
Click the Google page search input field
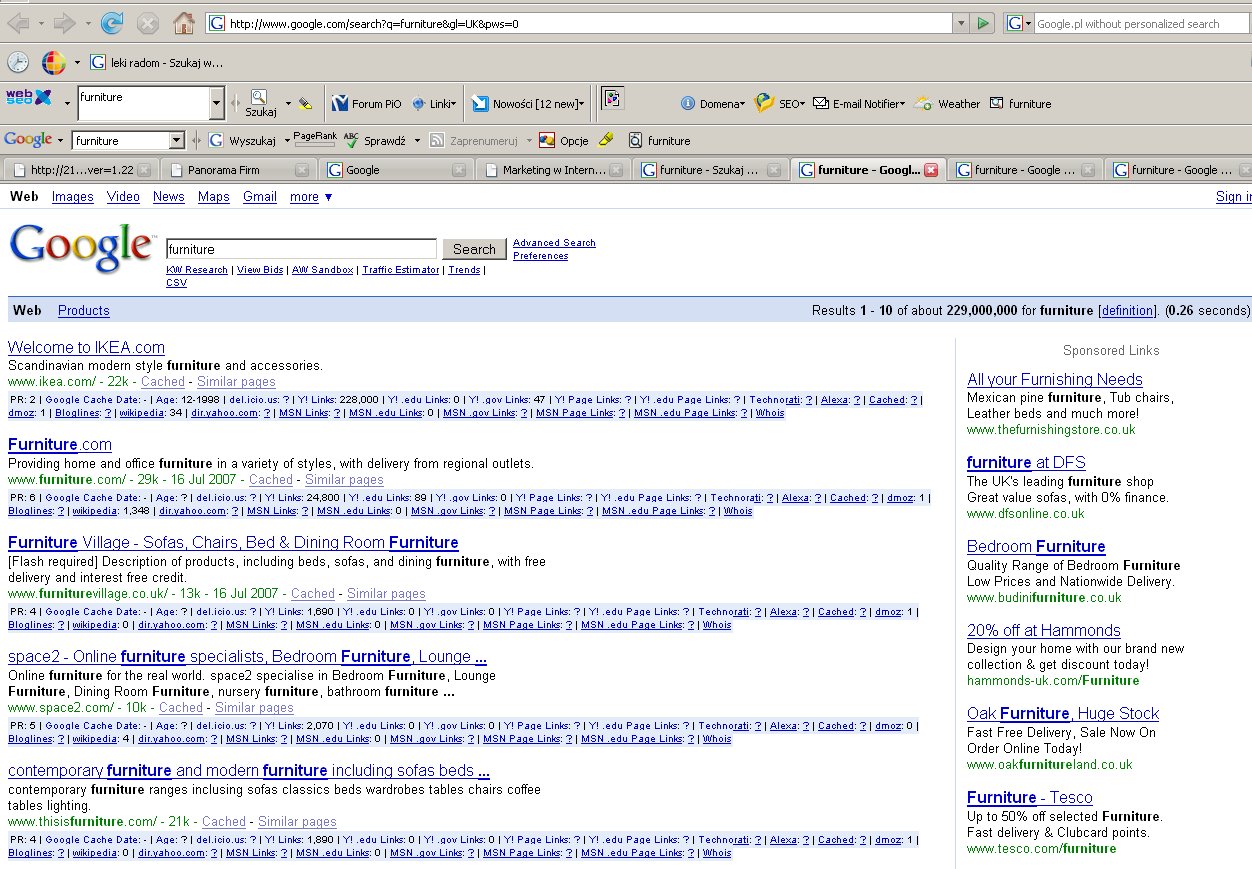[x=301, y=249]
